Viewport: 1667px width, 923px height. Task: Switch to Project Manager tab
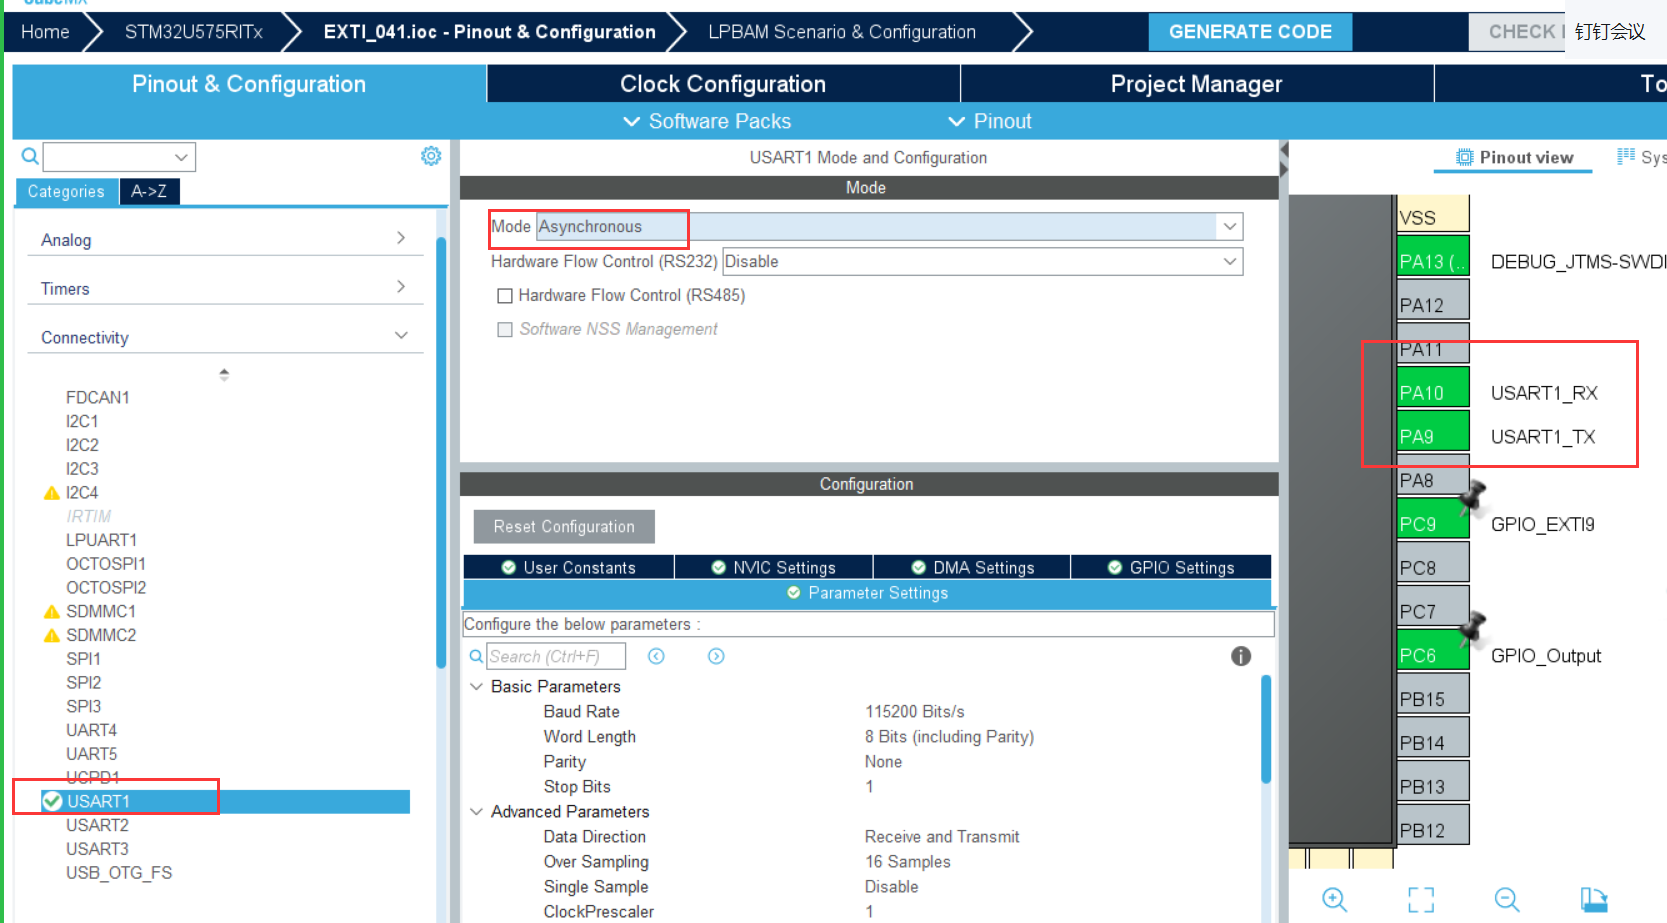(1196, 84)
